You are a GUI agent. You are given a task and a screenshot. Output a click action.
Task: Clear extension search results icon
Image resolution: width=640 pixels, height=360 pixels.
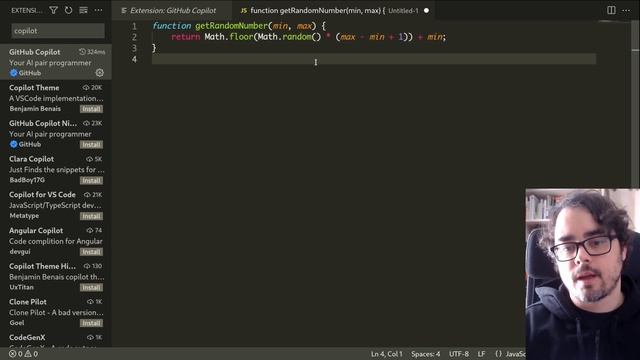83,10
